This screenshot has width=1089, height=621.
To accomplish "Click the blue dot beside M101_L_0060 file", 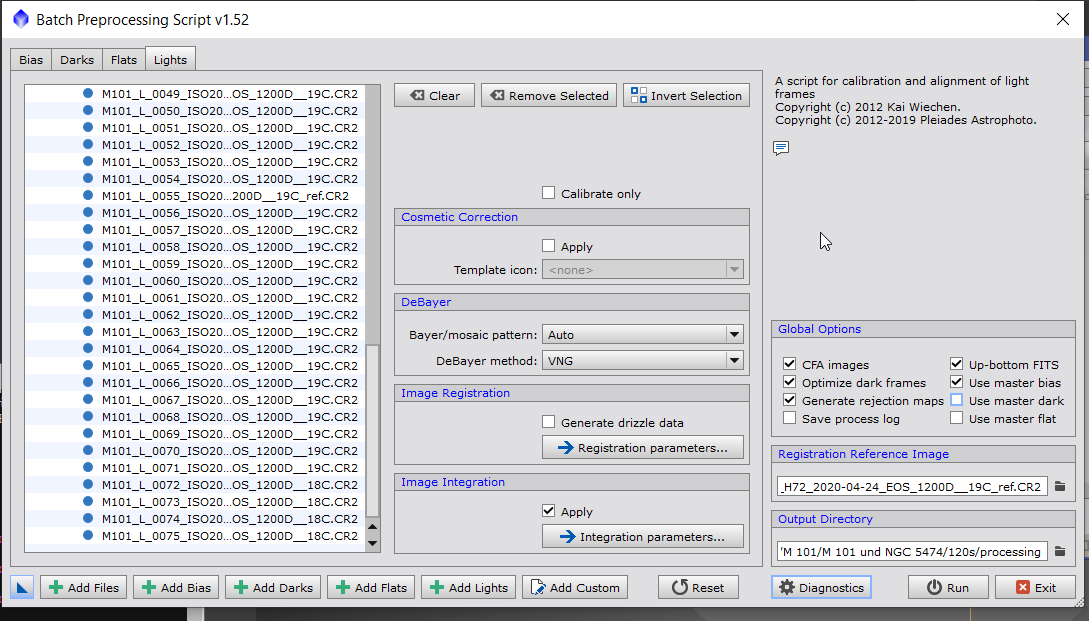I will click(x=88, y=280).
